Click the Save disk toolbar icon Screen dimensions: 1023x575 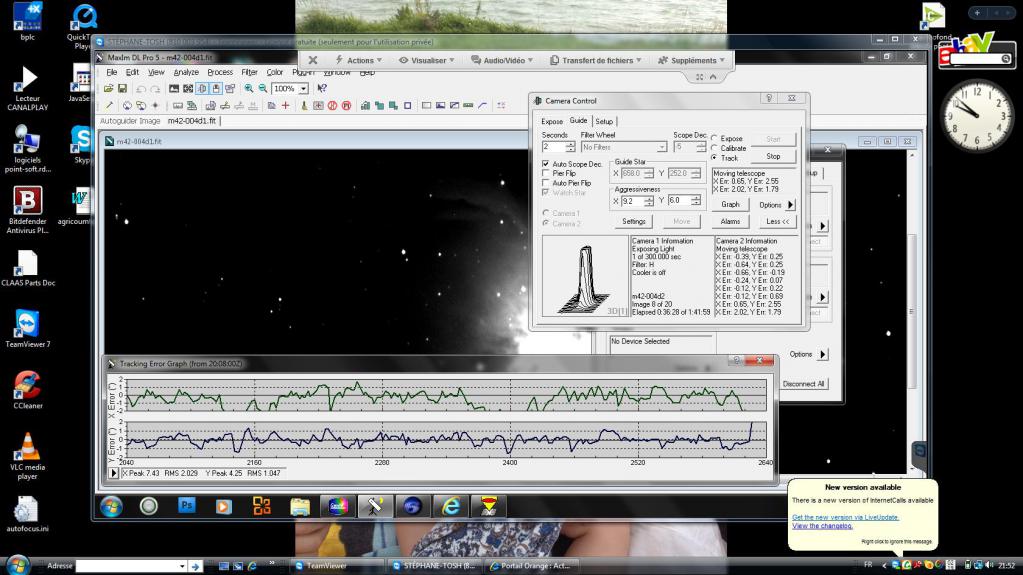(121, 89)
